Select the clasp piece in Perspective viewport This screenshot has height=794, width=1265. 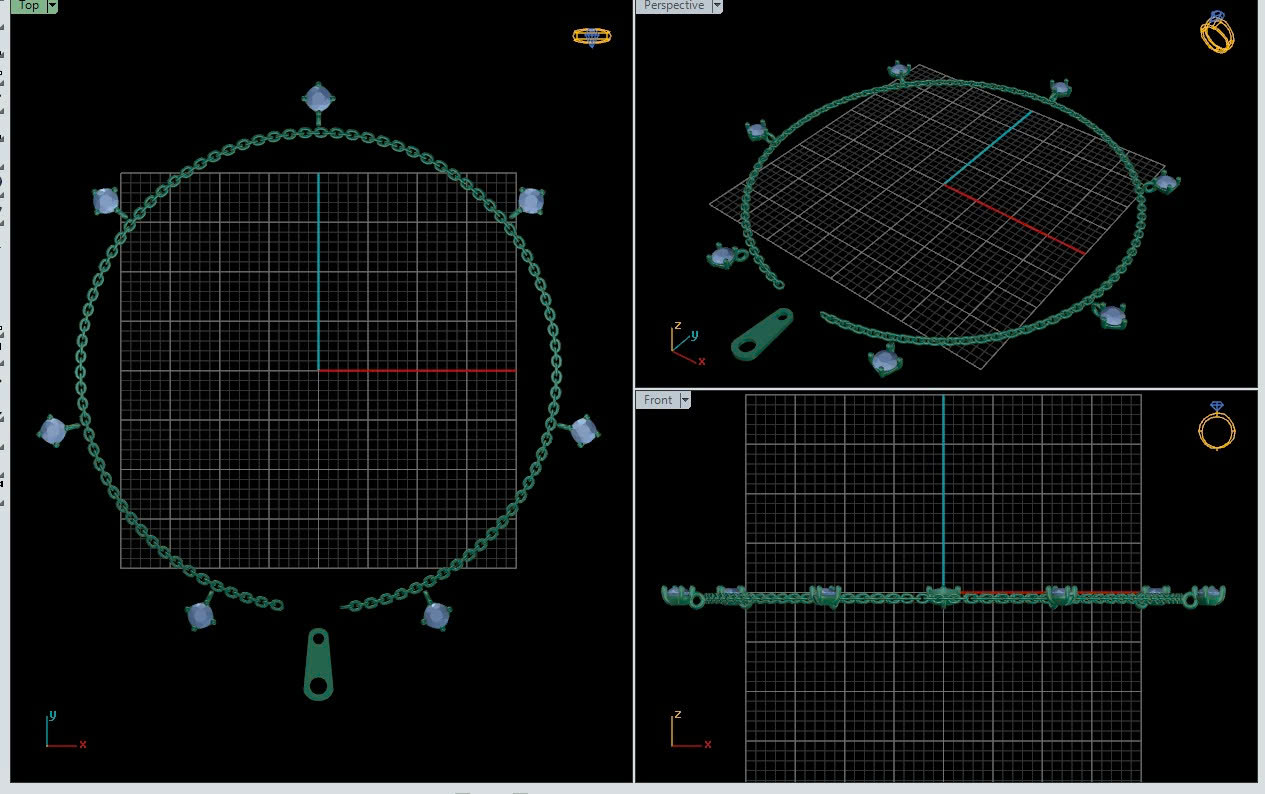[762, 333]
